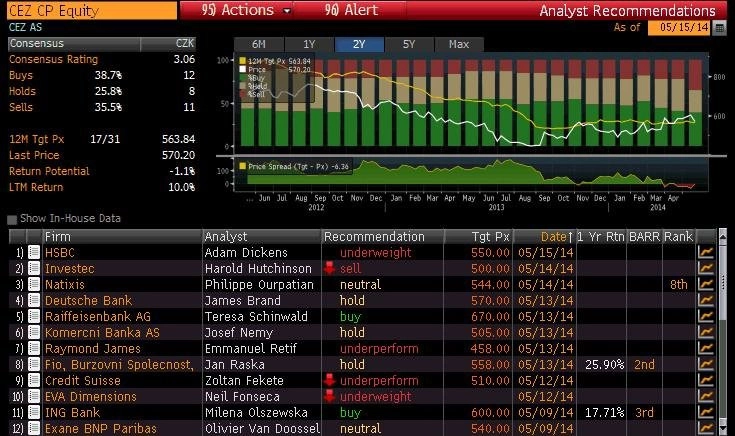Open the Credit Suisse firm link

pos(82,381)
